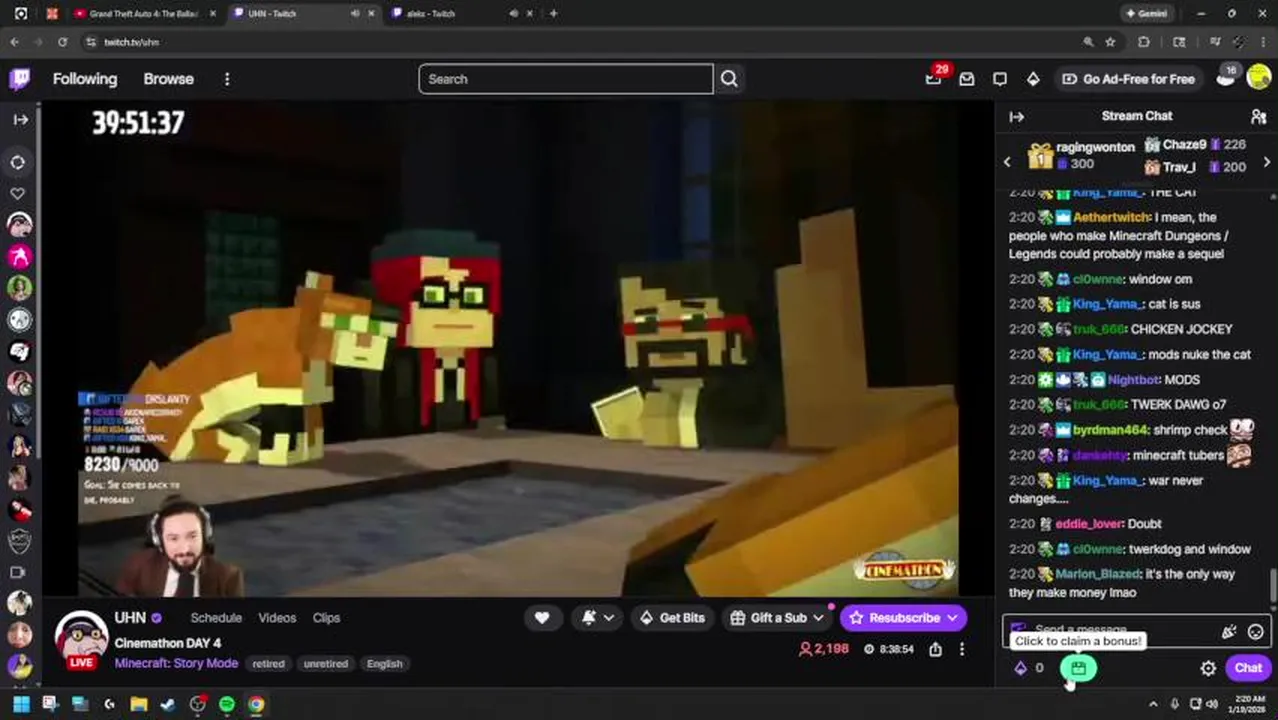
Task: Click the chat scrollbar thumb
Action: coord(1273,585)
